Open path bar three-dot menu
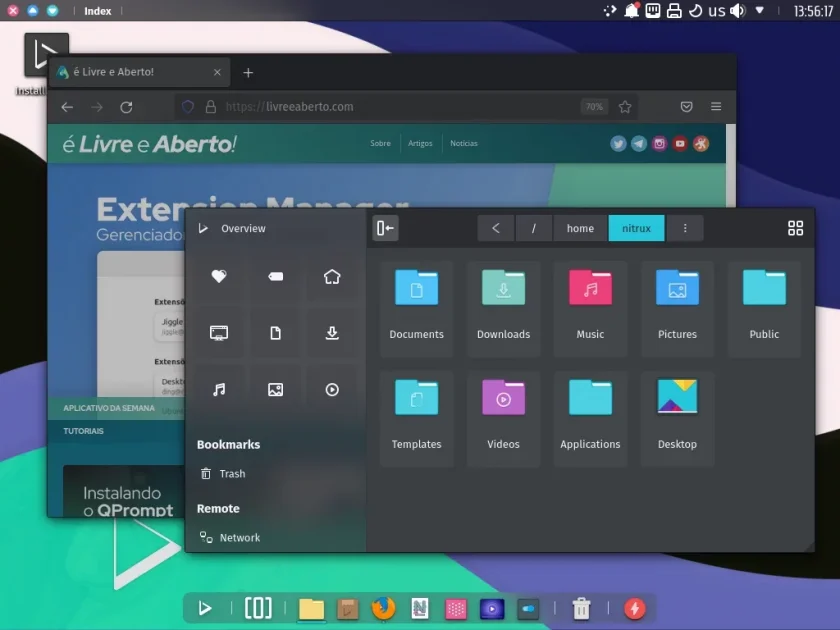The width and height of the screenshot is (840, 630). [685, 228]
